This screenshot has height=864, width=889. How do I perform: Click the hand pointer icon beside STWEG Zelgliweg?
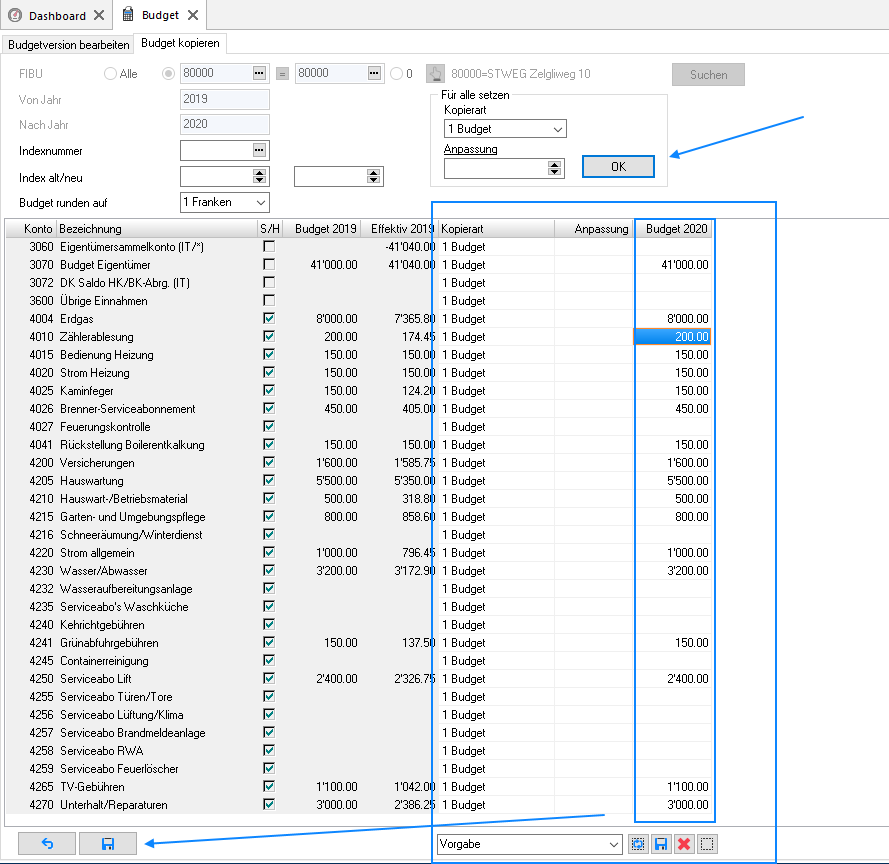(x=435, y=74)
